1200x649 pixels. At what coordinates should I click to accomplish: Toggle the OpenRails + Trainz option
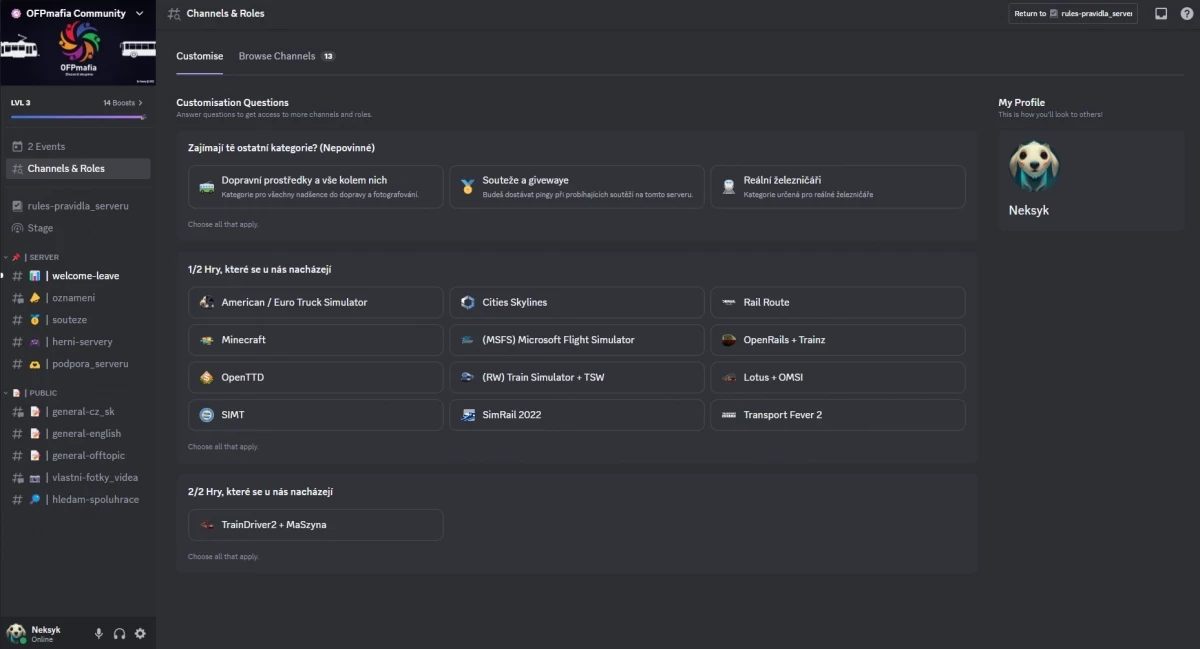[838, 340]
